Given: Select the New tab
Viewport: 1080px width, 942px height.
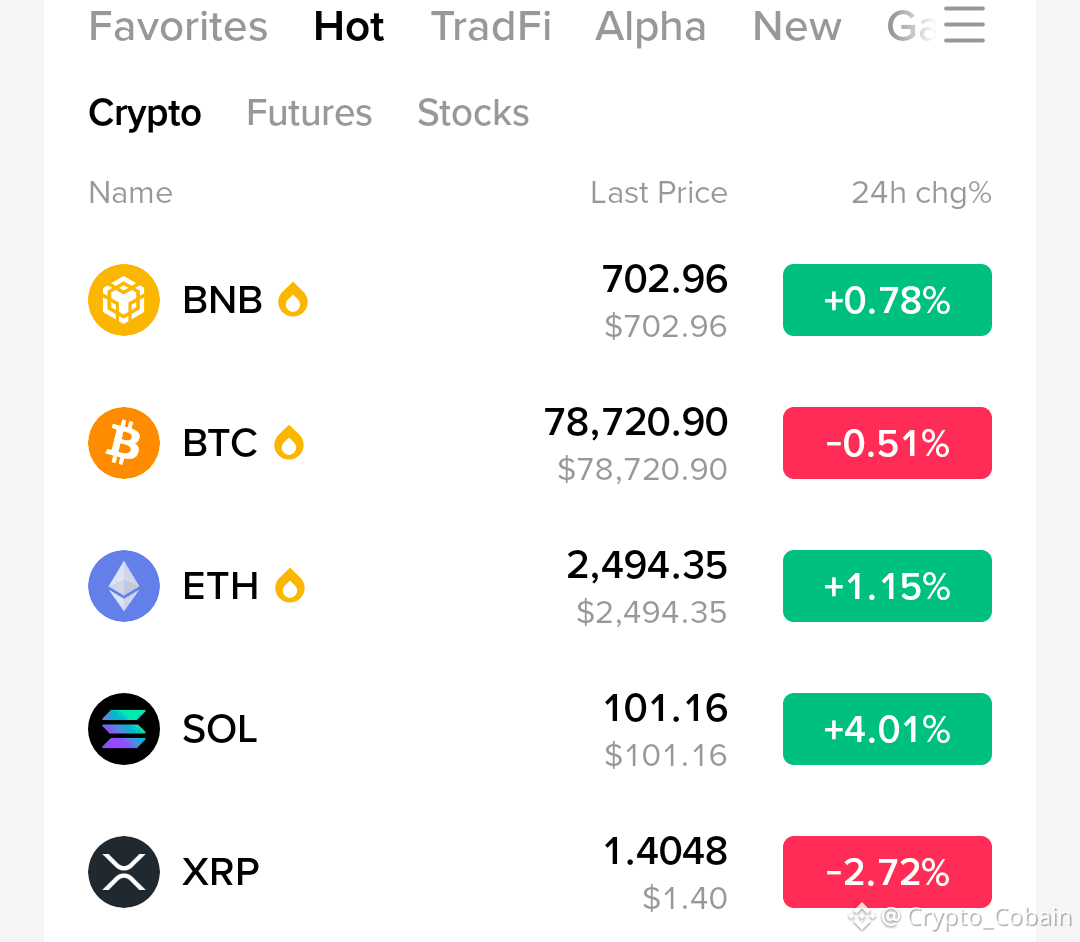Looking at the screenshot, I should [x=797, y=26].
